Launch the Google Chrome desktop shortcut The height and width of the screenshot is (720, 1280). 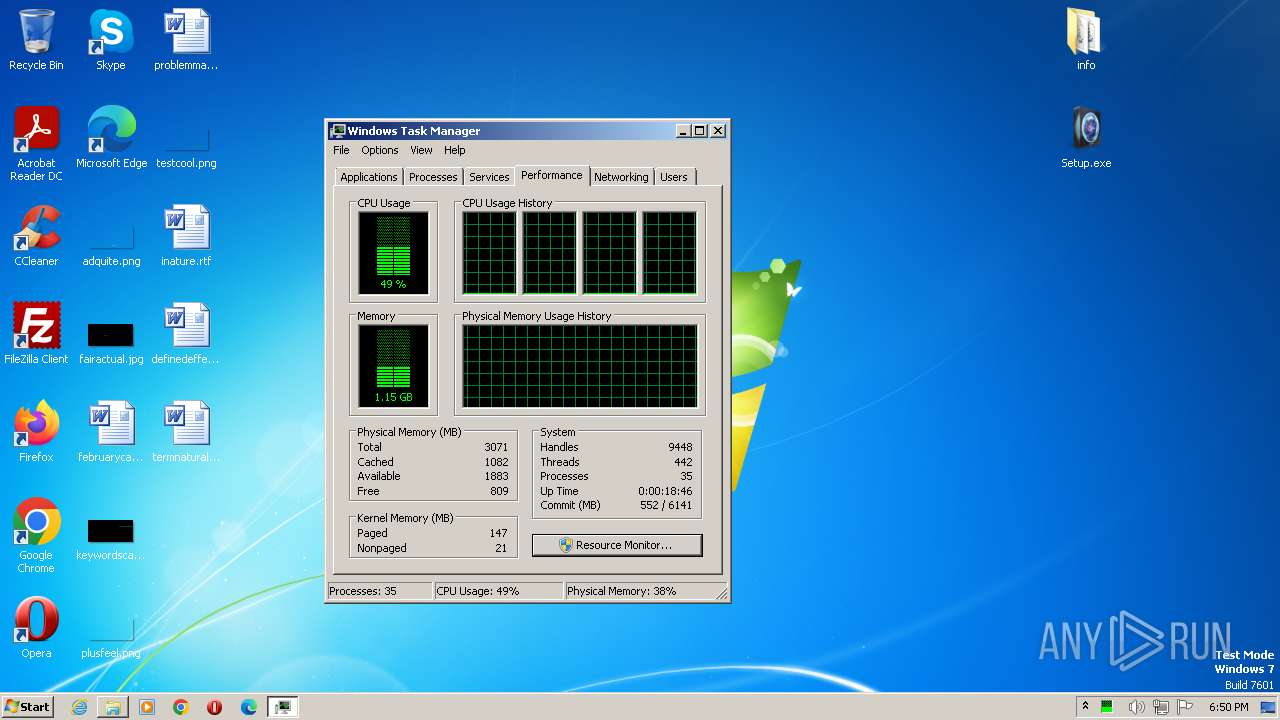[36, 536]
